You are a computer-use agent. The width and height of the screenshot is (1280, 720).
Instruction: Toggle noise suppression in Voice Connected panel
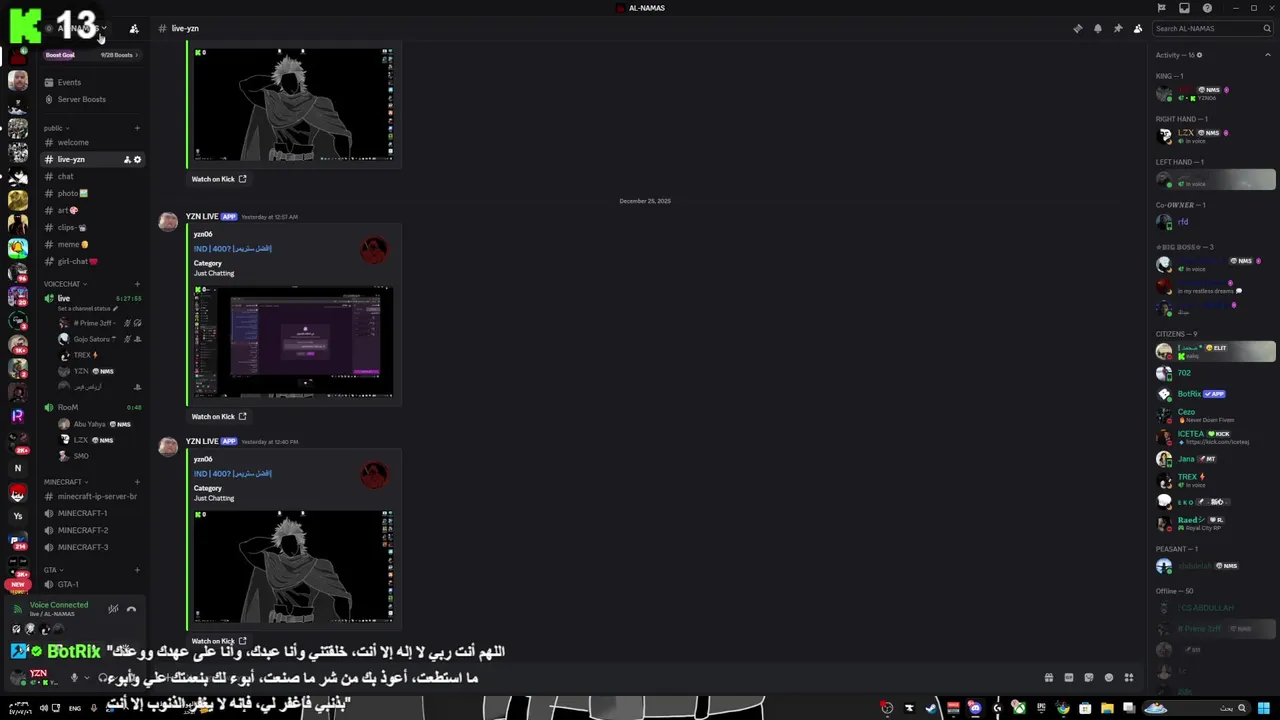pyautogui.click(x=113, y=608)
